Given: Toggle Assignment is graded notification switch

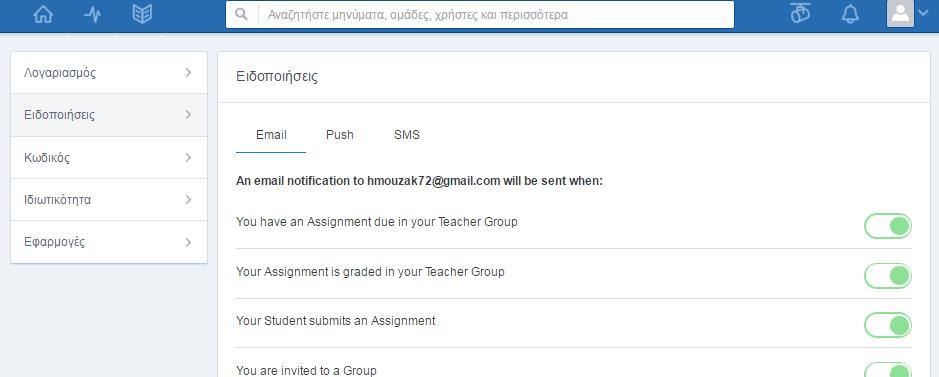Looking at the screenshot, I should [x=887, y=276].
